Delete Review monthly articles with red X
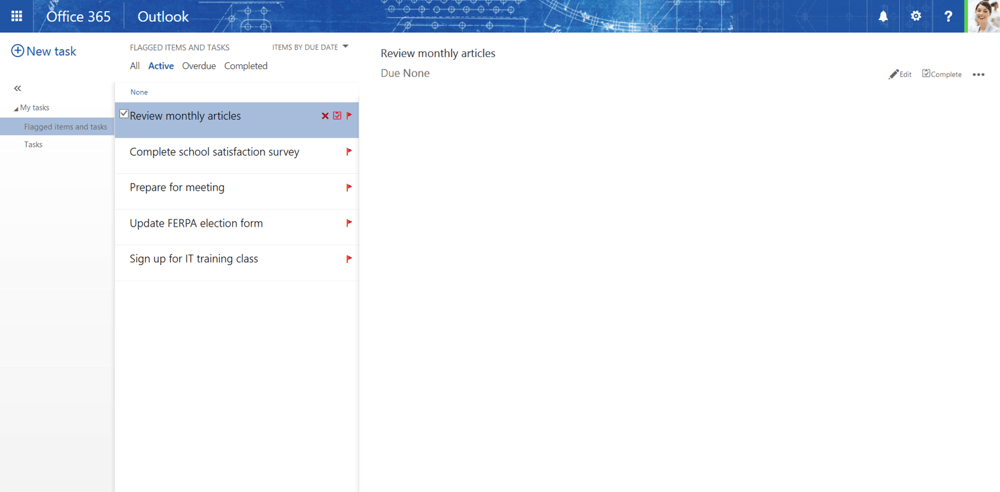This screenshot has height=492, width=1000. pyautogui.click(x=325, y=116)
